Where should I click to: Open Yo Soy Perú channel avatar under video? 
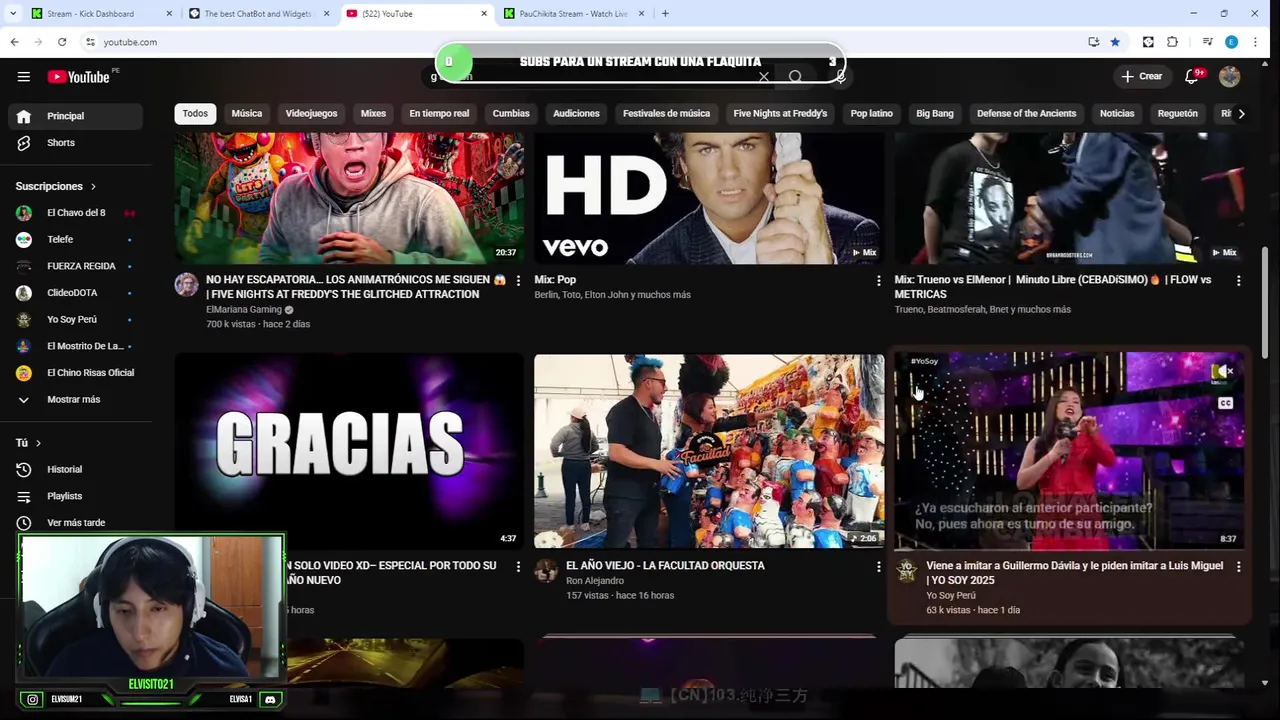pyautogui.click(x=907, y=571)
